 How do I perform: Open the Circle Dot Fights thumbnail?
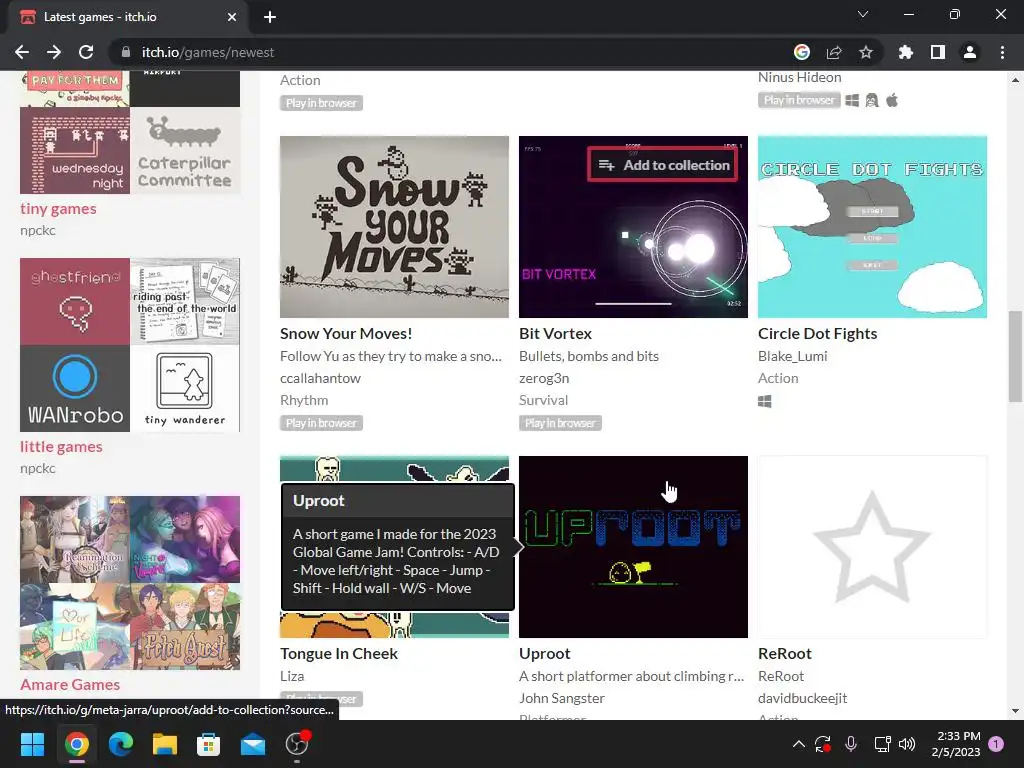pos(872,227)
